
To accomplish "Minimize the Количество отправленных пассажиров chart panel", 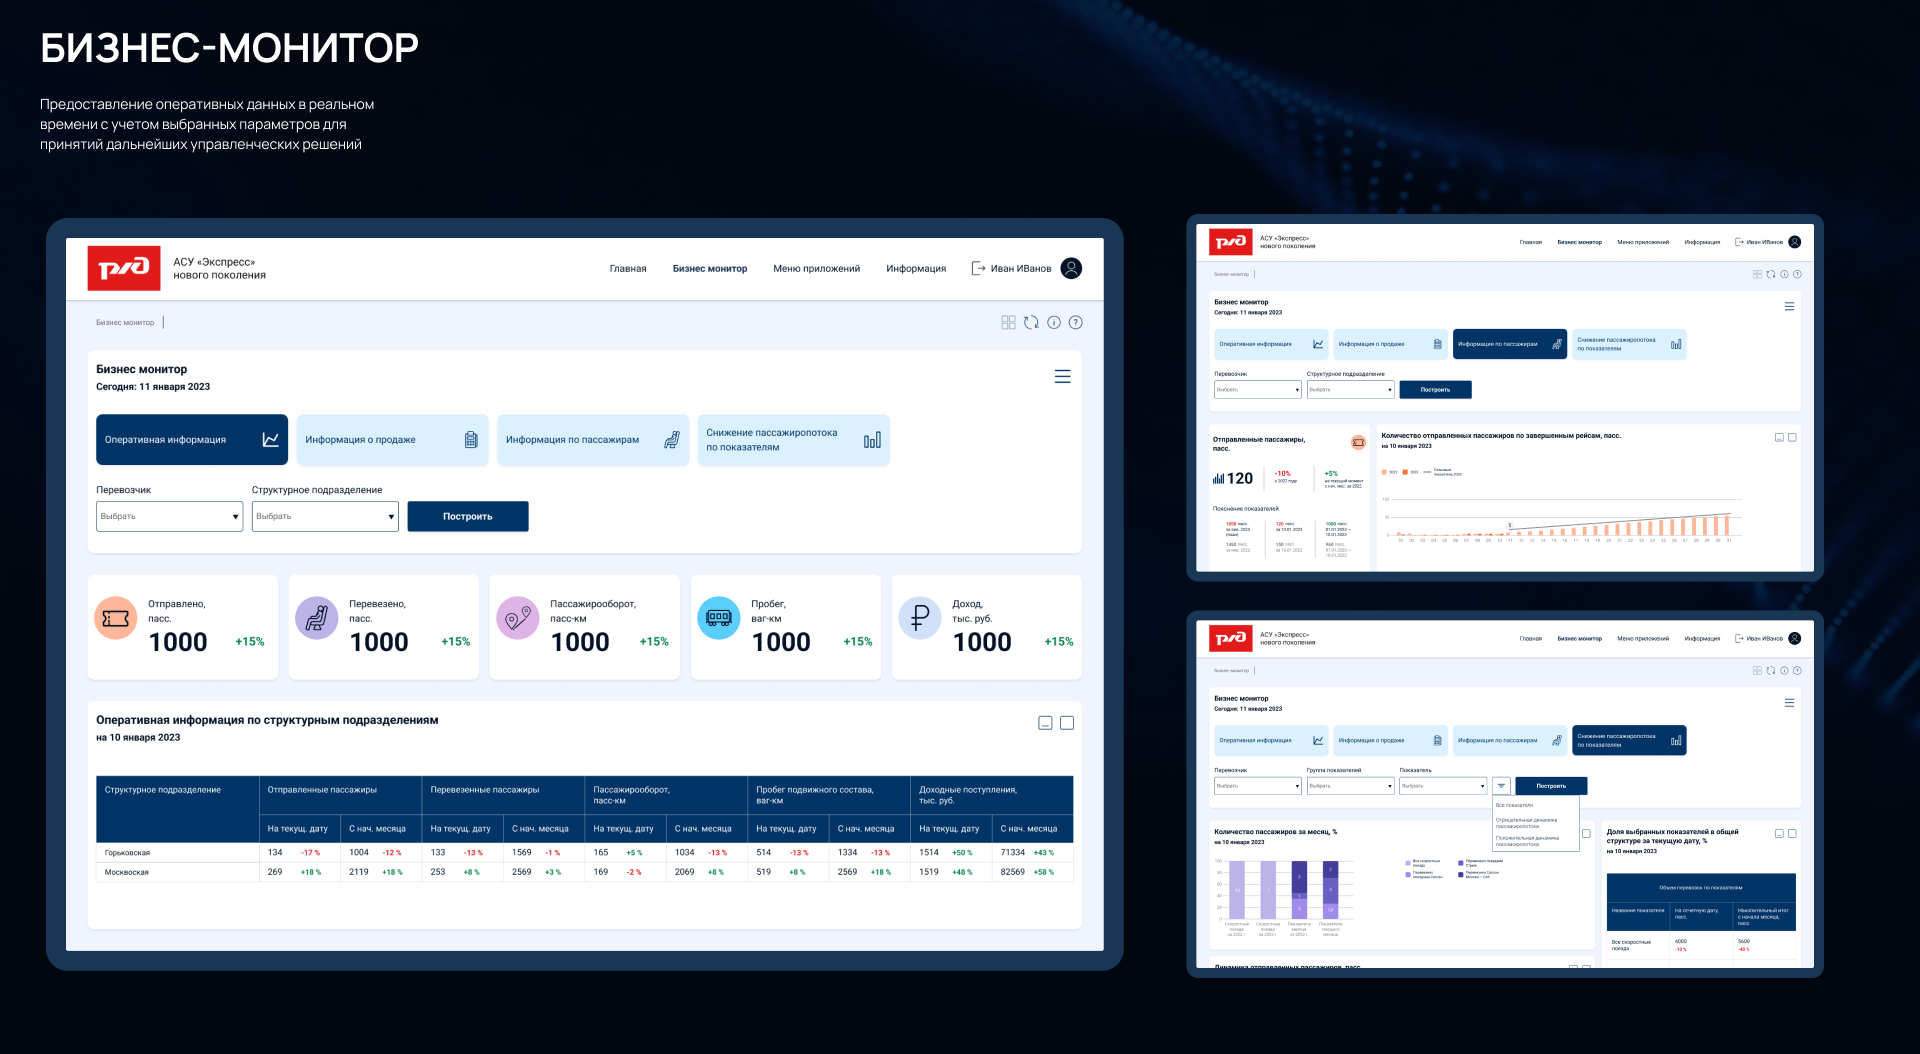I will [1779, 438].
